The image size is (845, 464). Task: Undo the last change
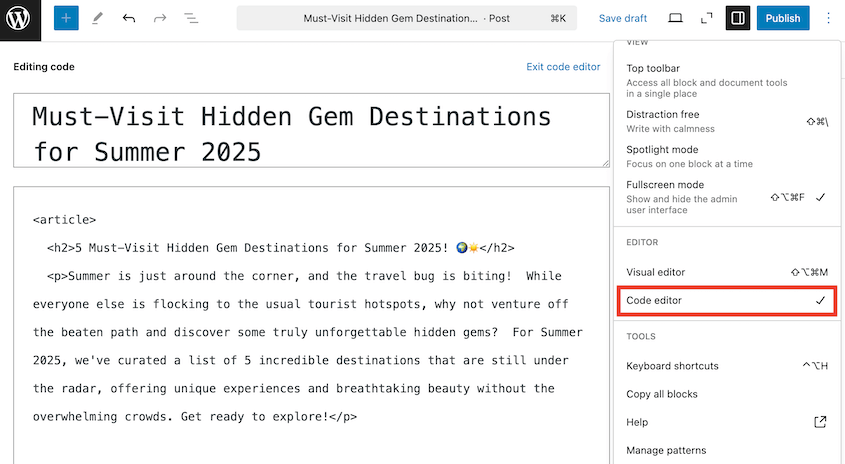coord(129,18)
